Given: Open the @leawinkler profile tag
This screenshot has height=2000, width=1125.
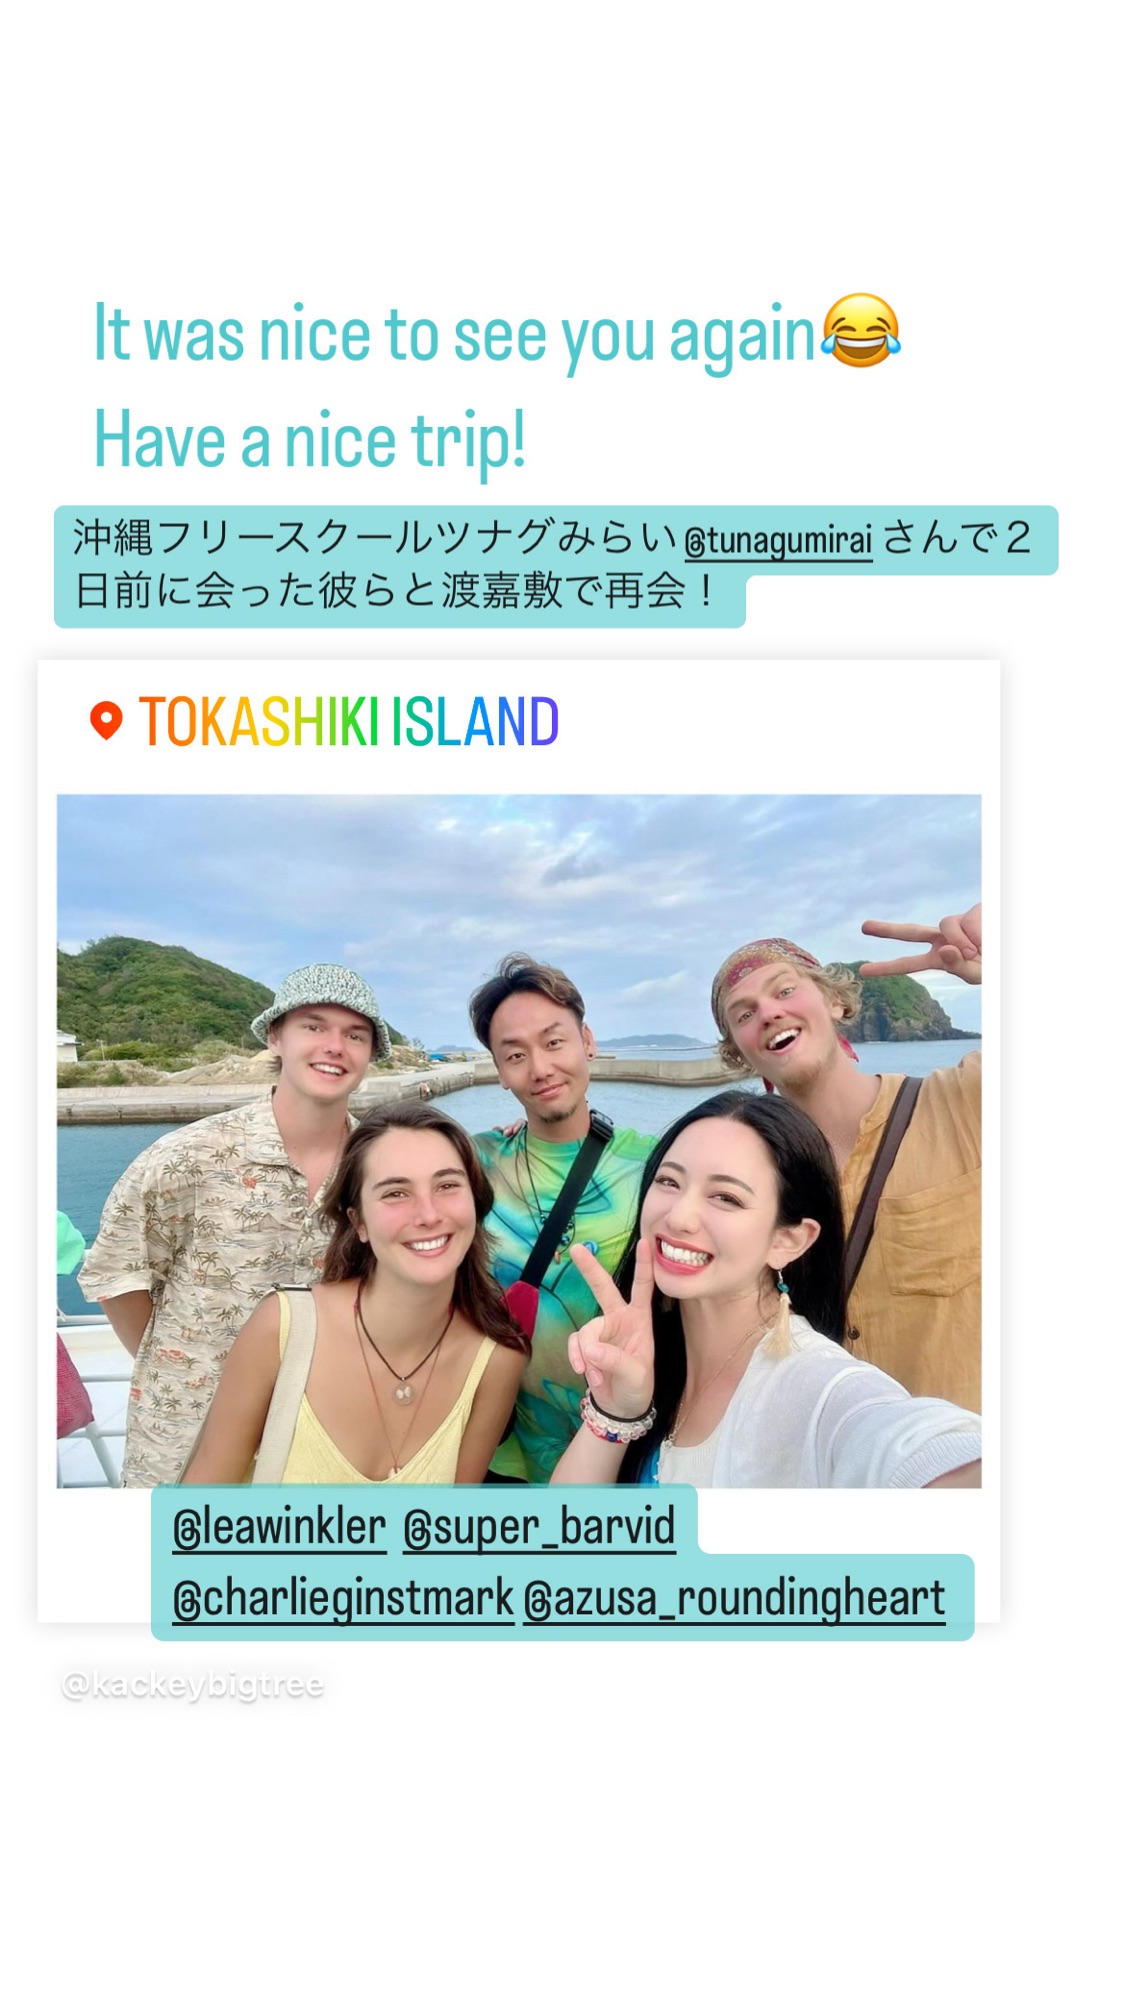Looking at the screenshot, I should (279, 1527).
